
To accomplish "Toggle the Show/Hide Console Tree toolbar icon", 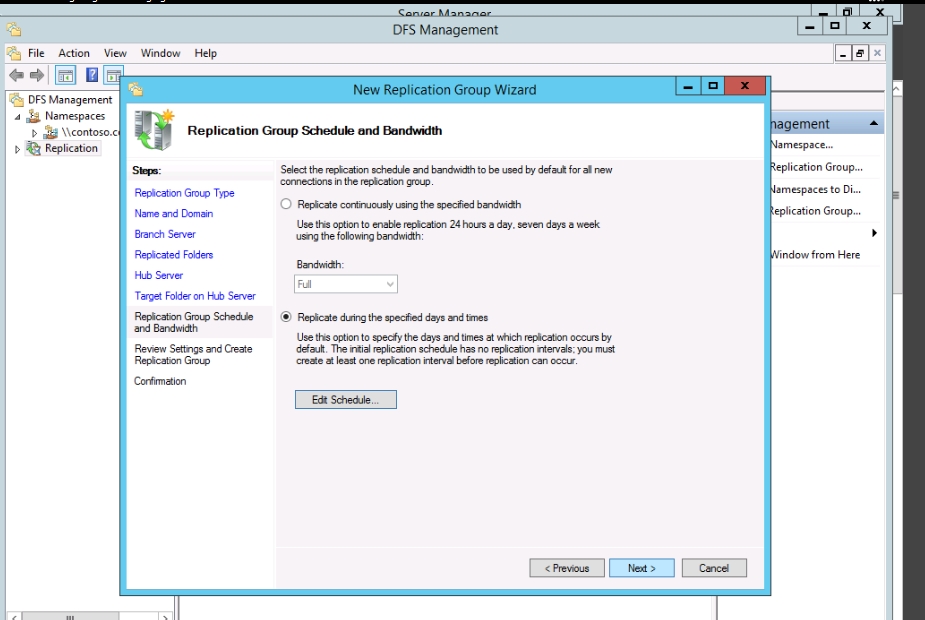I will pos(65,75).
